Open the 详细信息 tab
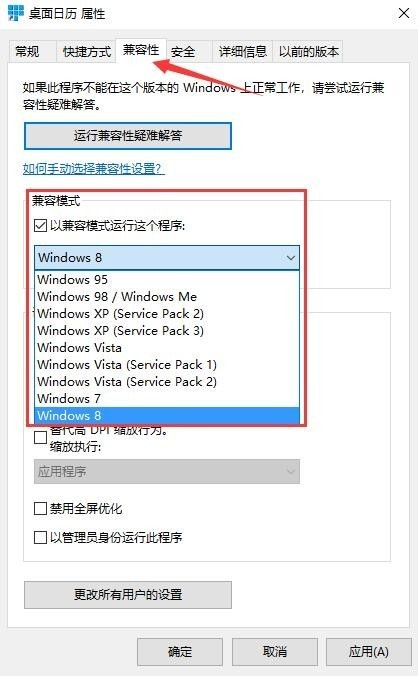Screen dimensions: 418x676 tap(243, 51)
